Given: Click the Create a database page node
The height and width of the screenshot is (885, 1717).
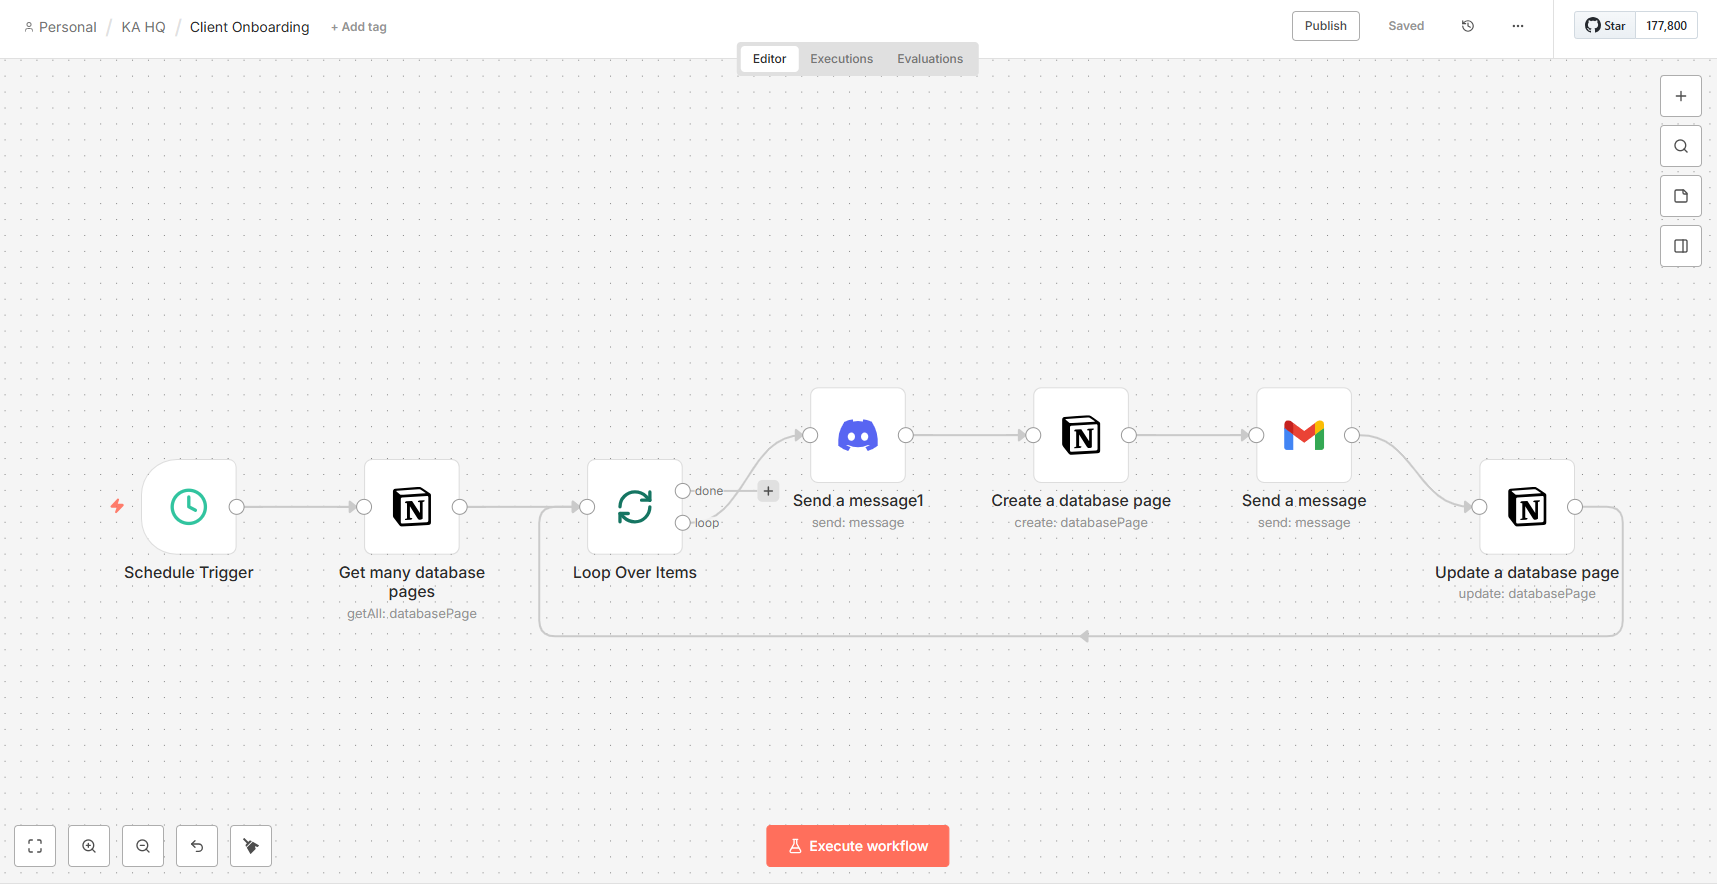Looking at the screenshot, I should tap(1081, 436).
